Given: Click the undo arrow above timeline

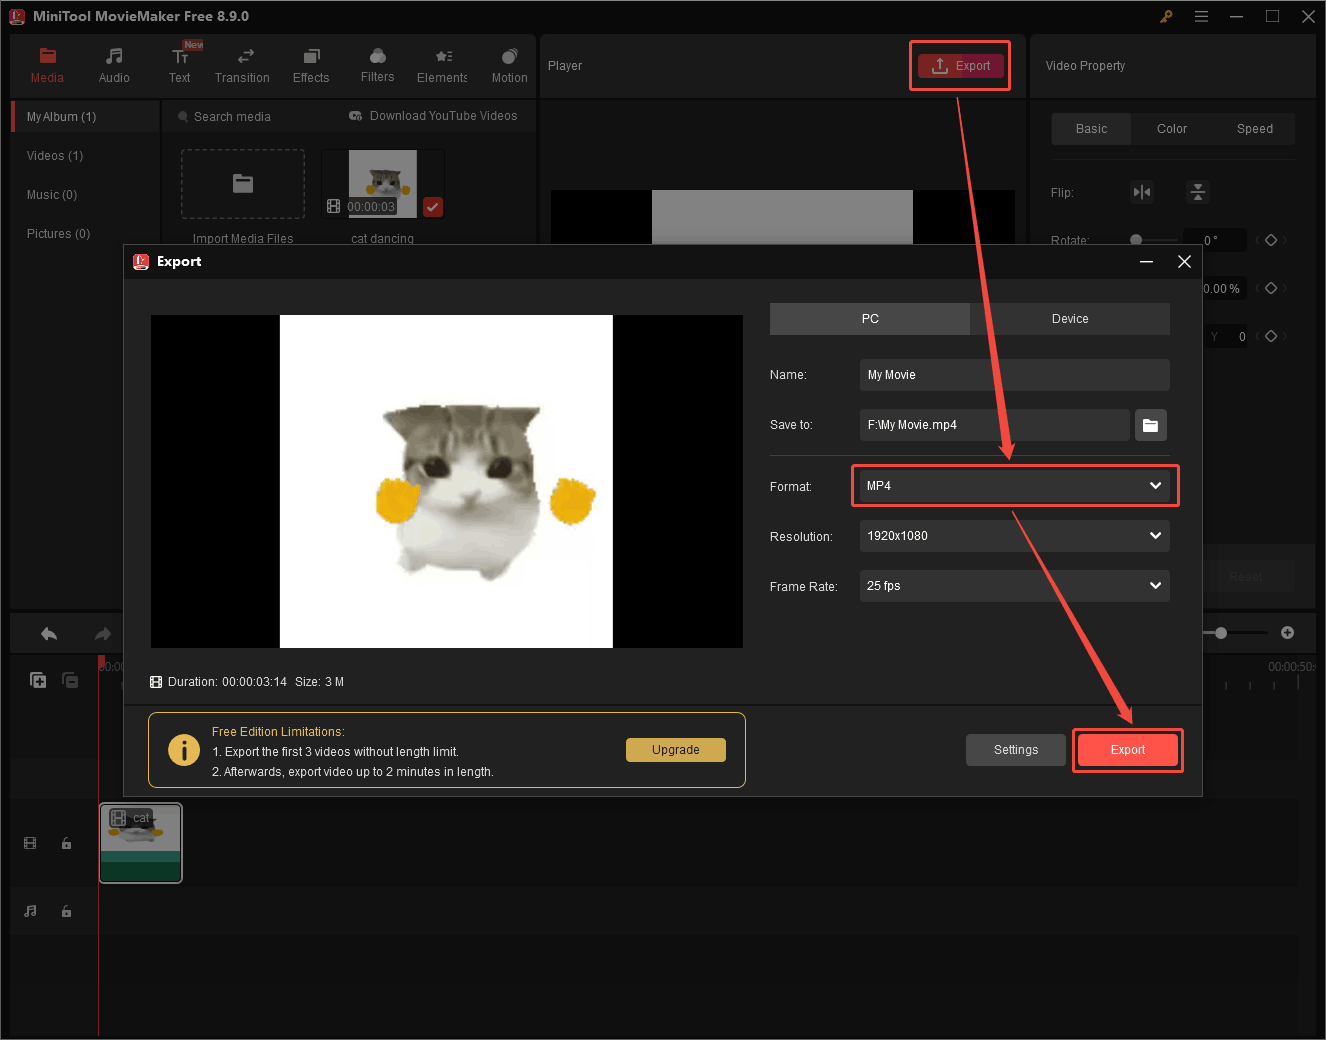Looking at the screenshot, I should pyautogui.click(x=49, y=633).
